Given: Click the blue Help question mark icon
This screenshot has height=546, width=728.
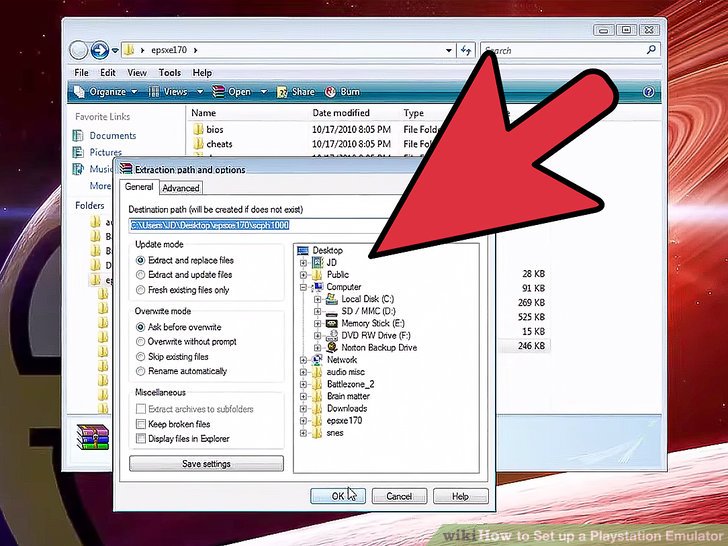Looking at the screenshot, I should (649, 92).
